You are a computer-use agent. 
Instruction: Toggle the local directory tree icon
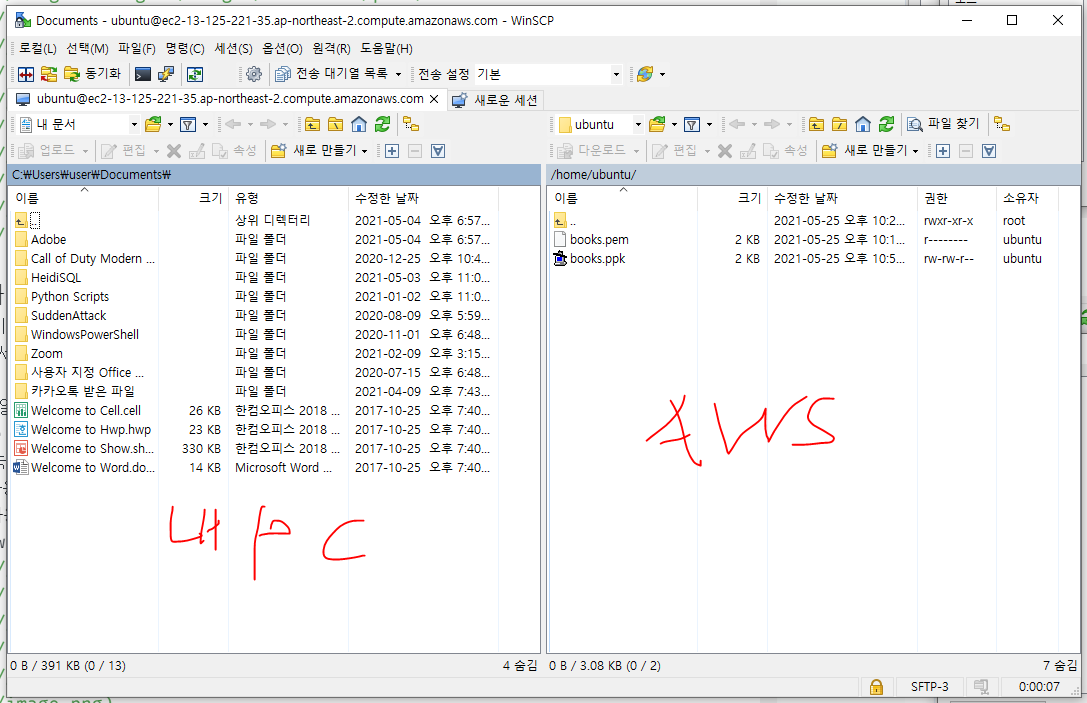click(412, 125)
